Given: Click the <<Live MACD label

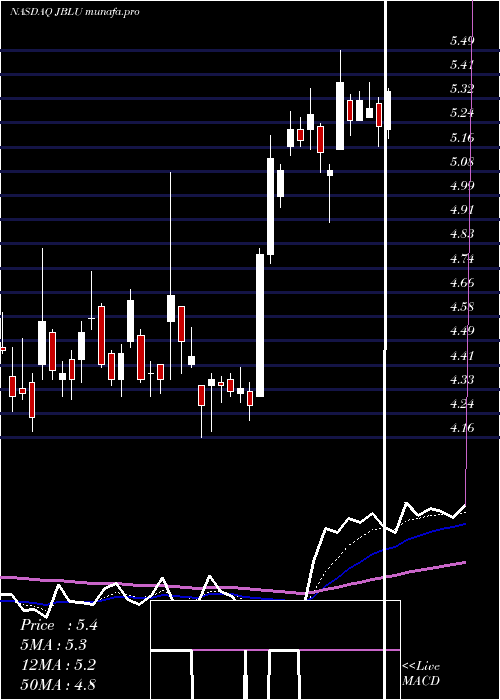Looking at the screenshot, I should point(421,673).
